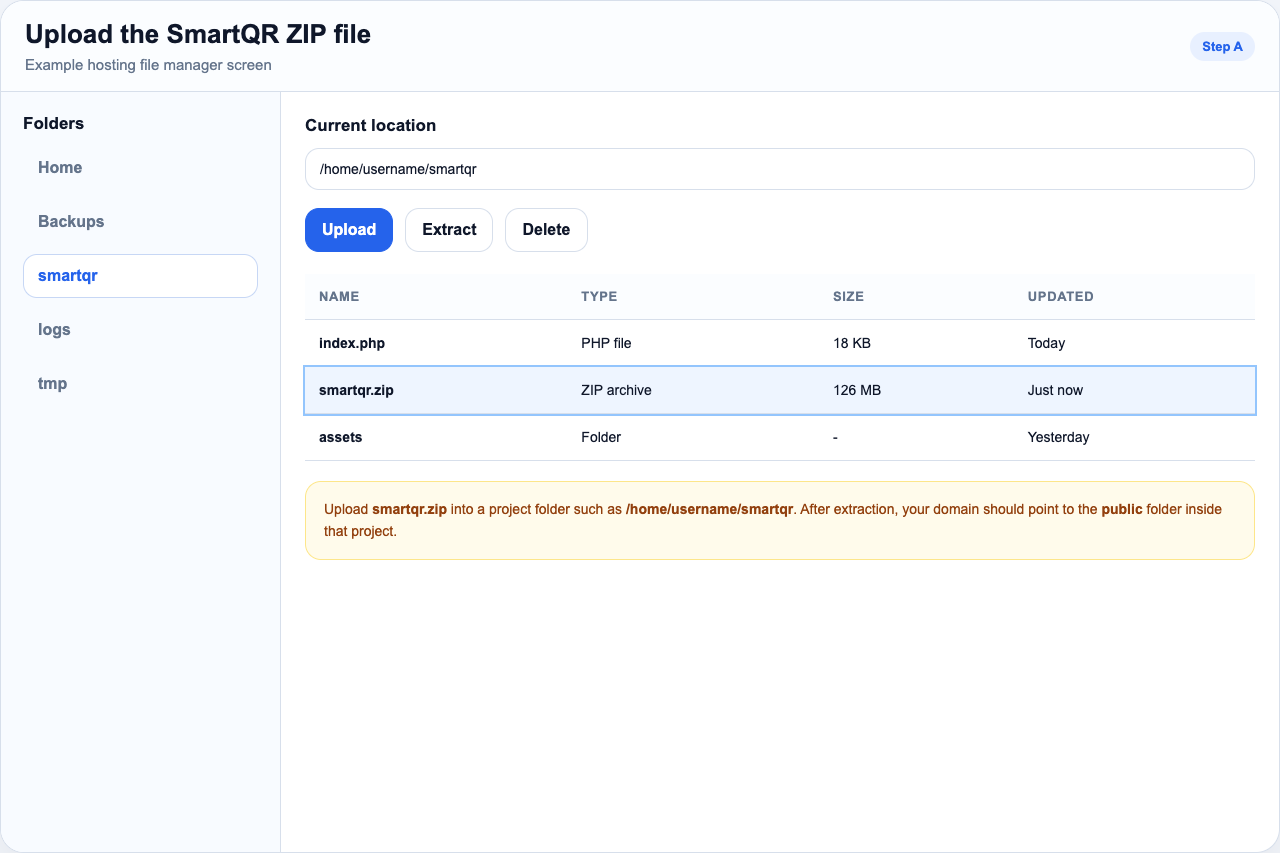Click the 'Today' updated cell

click(x=1046, y=343)
